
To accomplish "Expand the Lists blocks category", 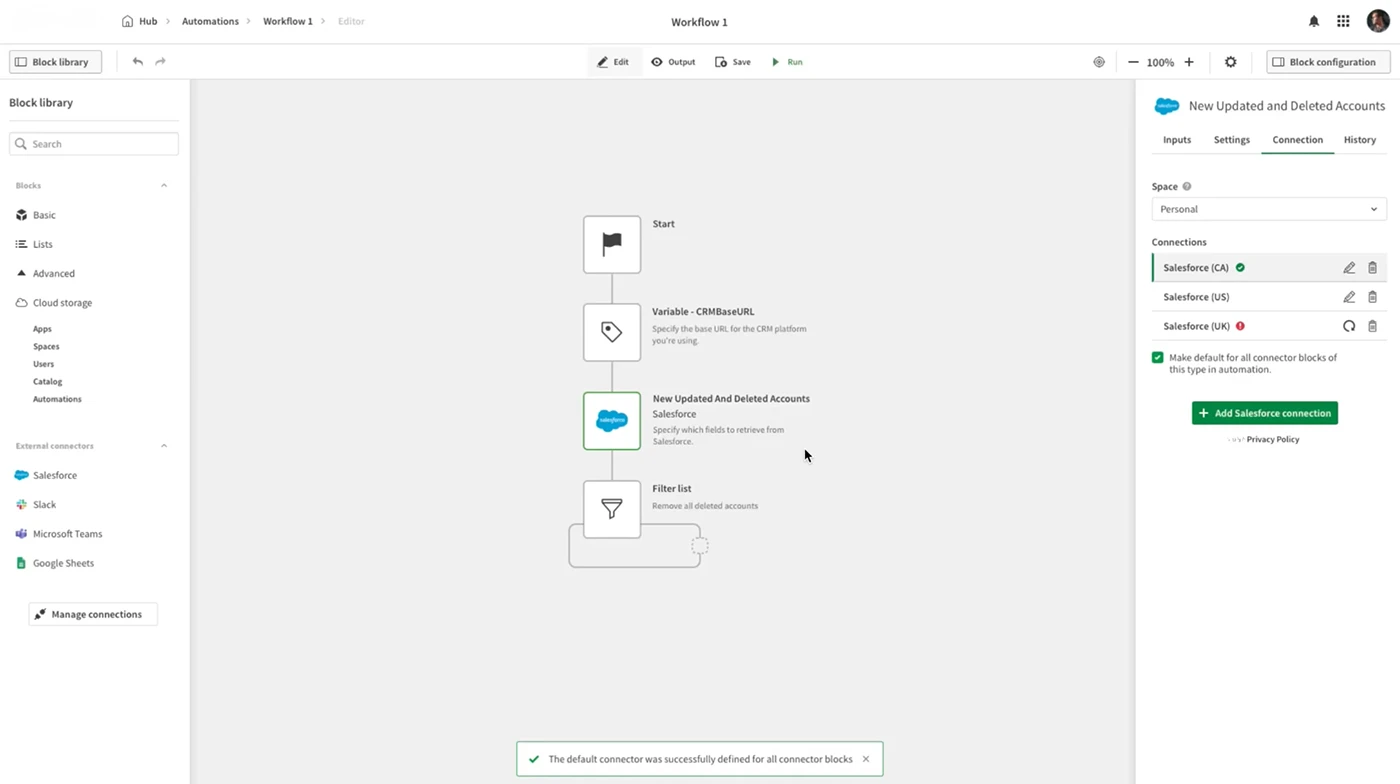I will (42, 244).
